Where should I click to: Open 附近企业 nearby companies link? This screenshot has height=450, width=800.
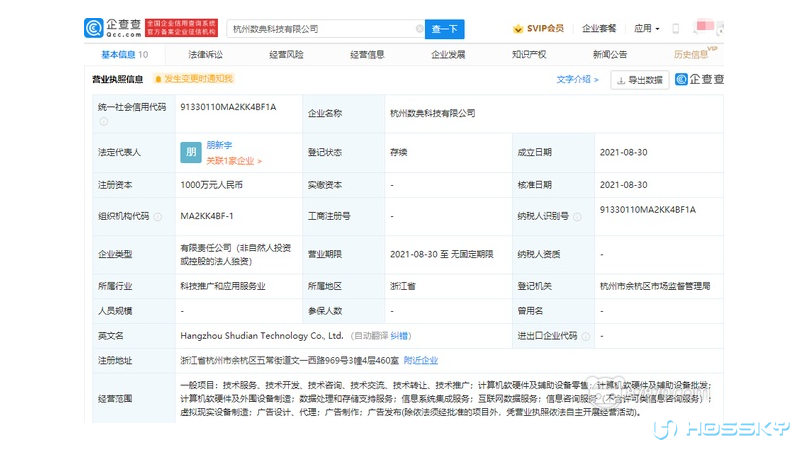tap(421, 361)
